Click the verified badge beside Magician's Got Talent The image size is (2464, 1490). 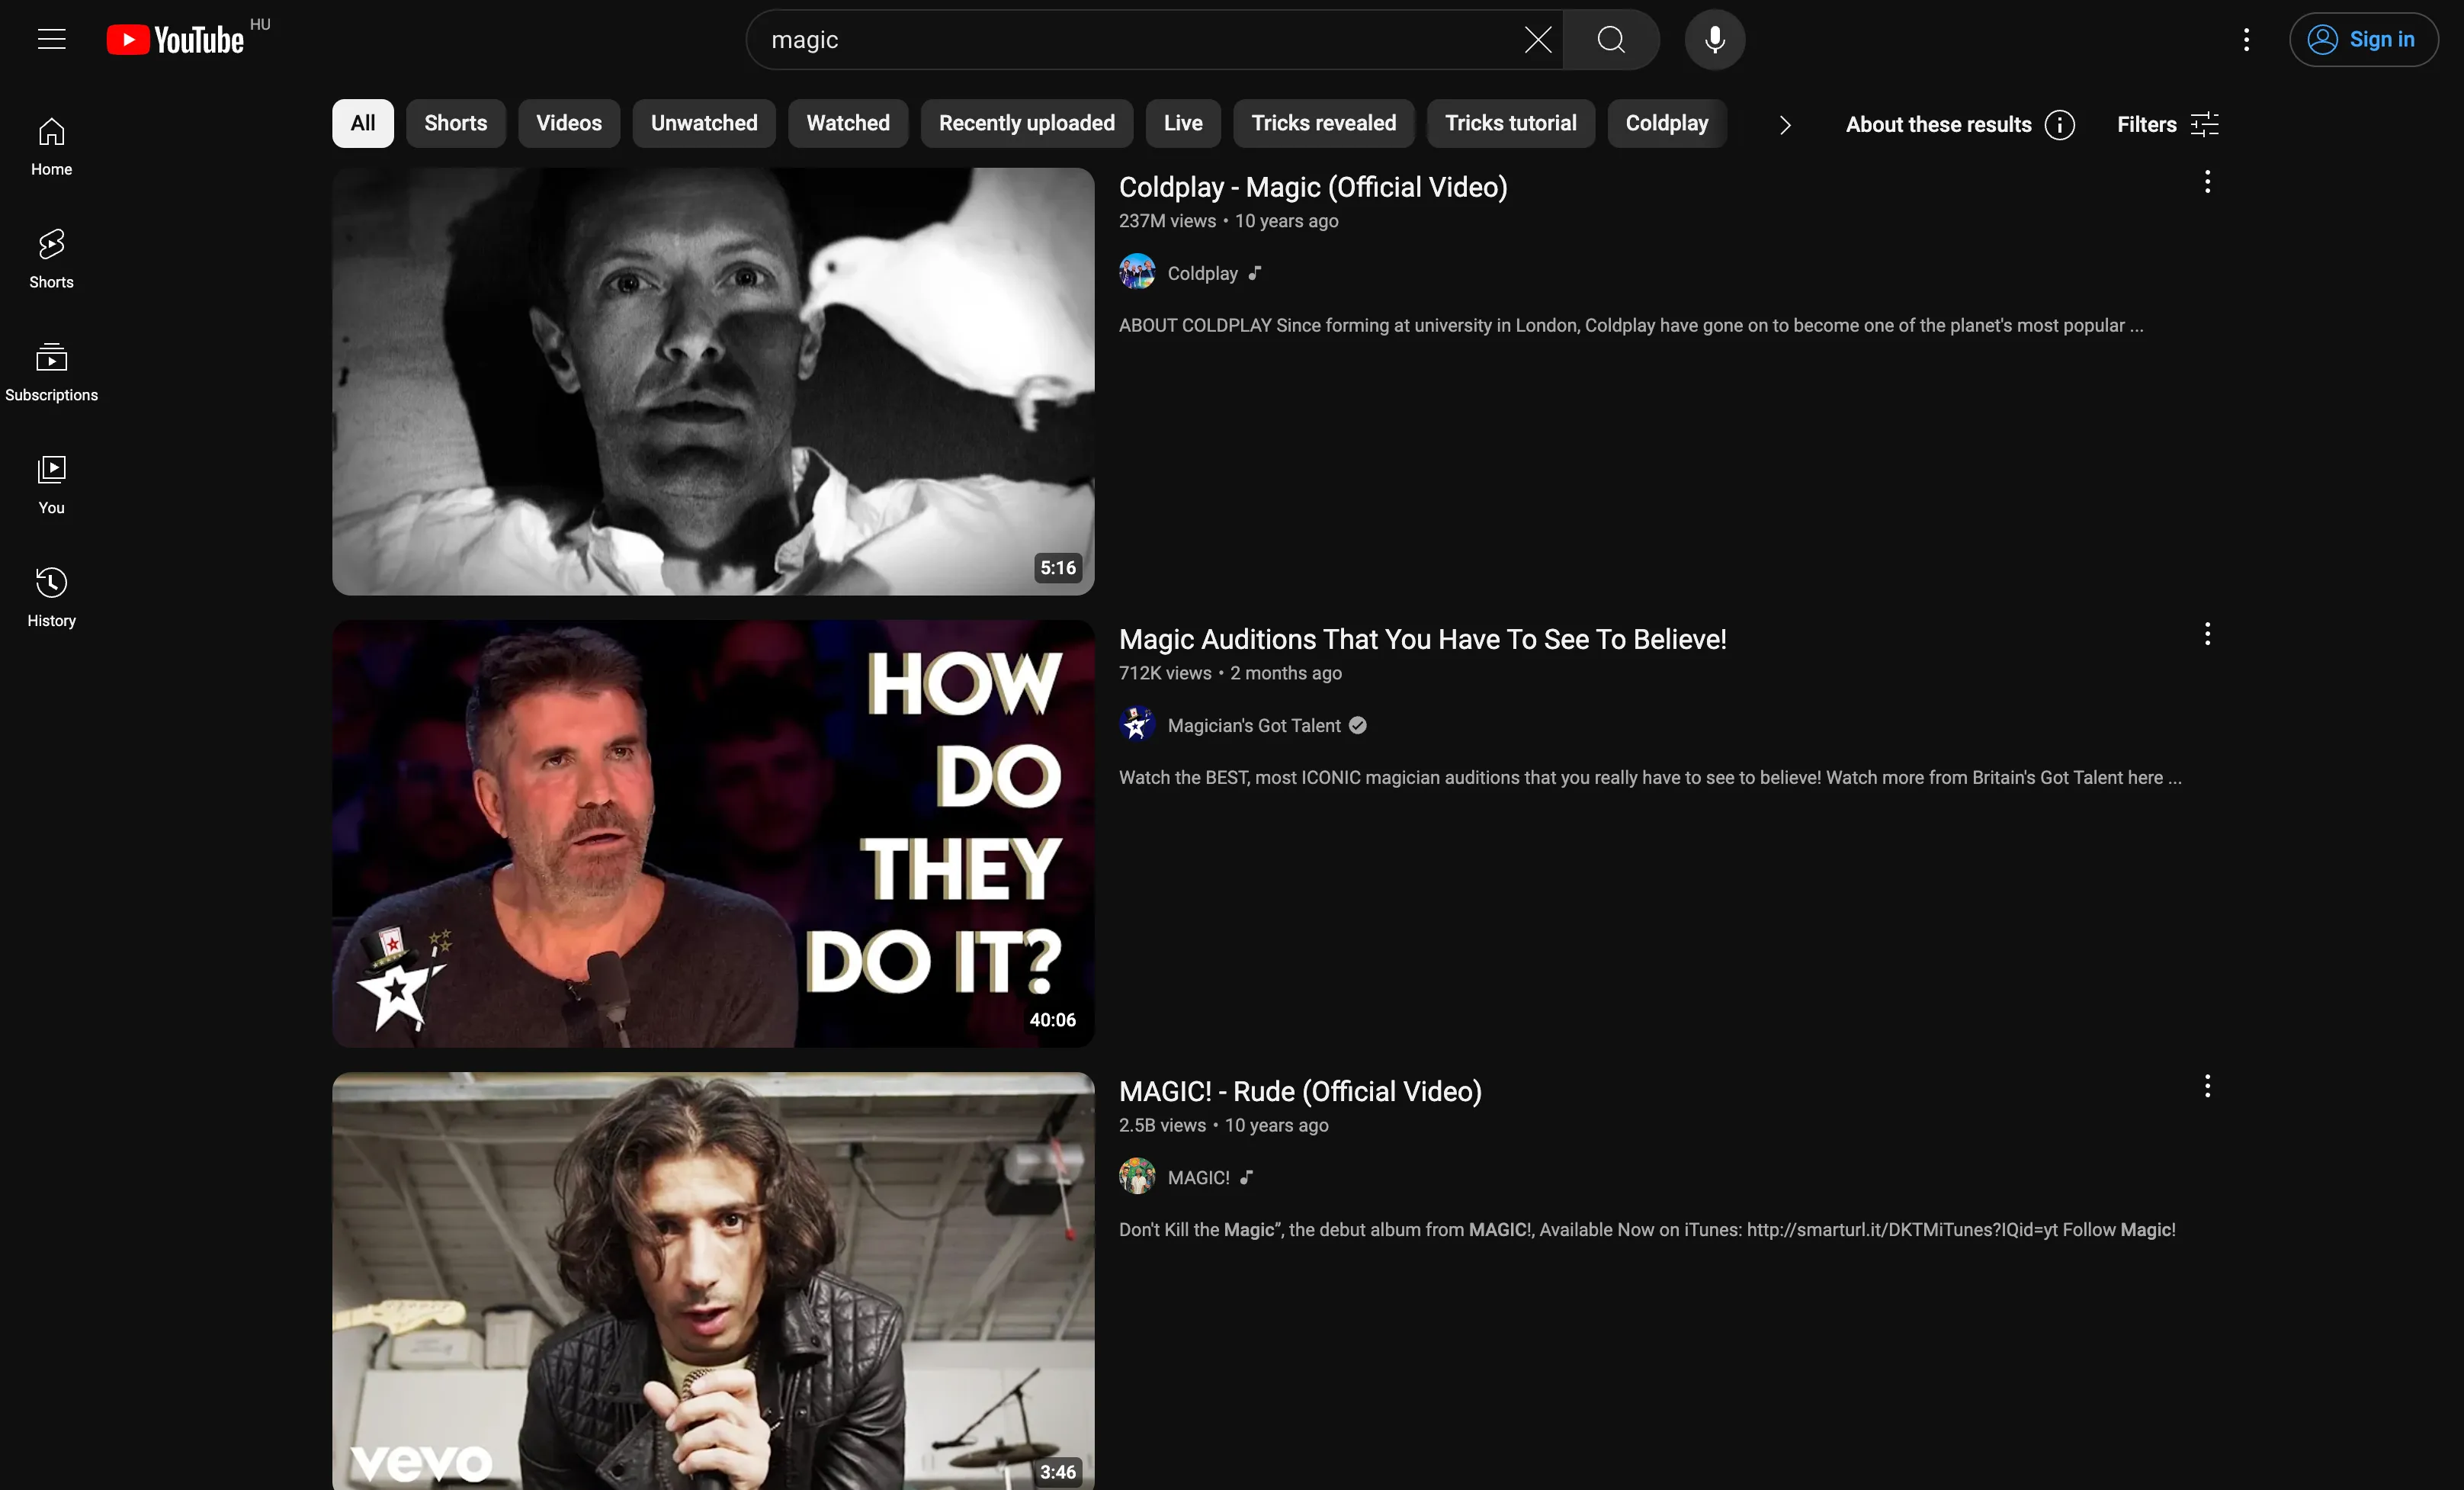click(x=1357, y=725)
